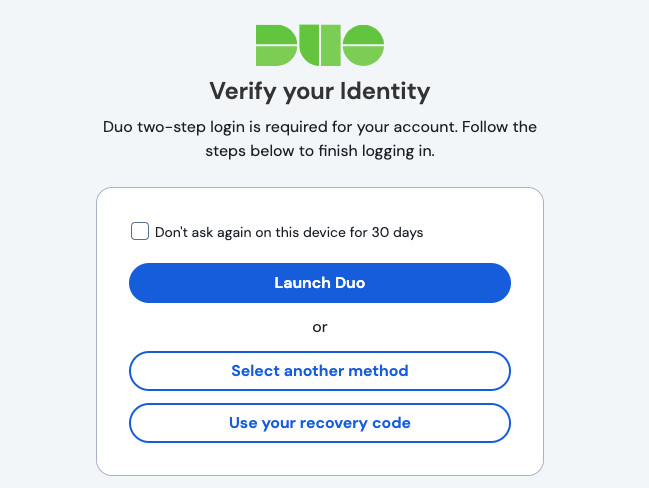The height and width of the screenshot is (488, 649).
Task: Click the green Duo logo
Action: (x=320, y=45)
